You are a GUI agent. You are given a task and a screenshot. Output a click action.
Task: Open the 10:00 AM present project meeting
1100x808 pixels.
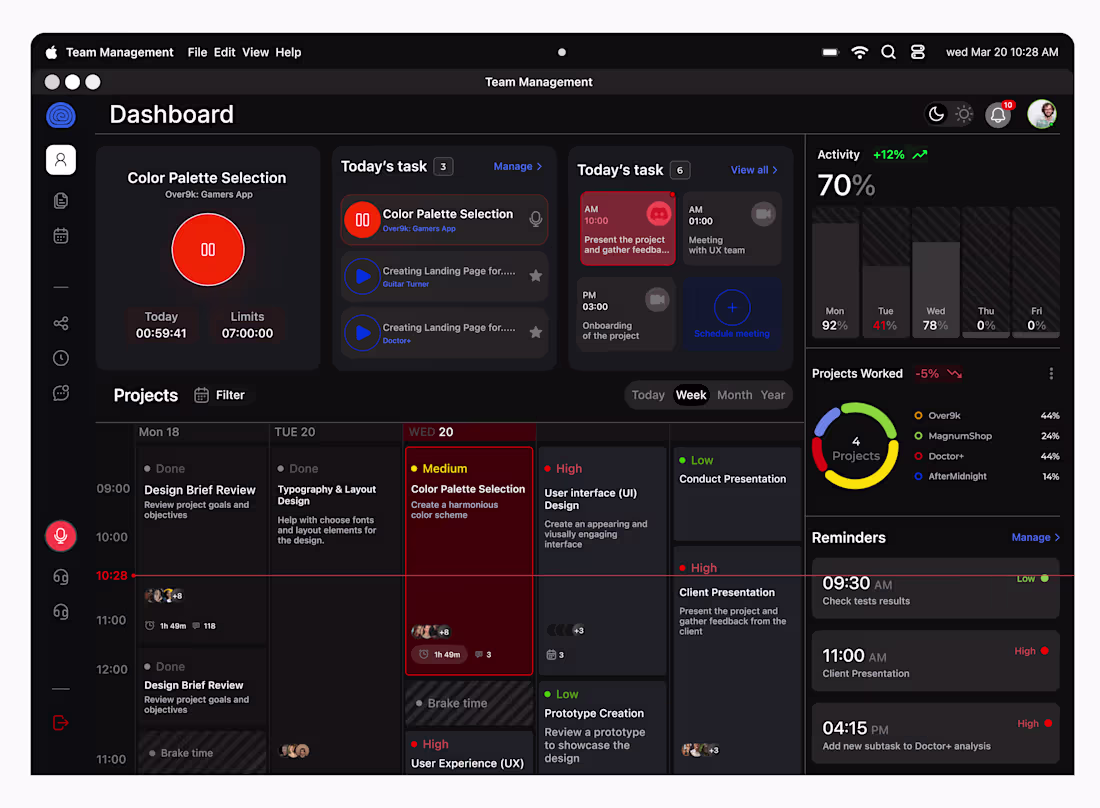[628, 229]
